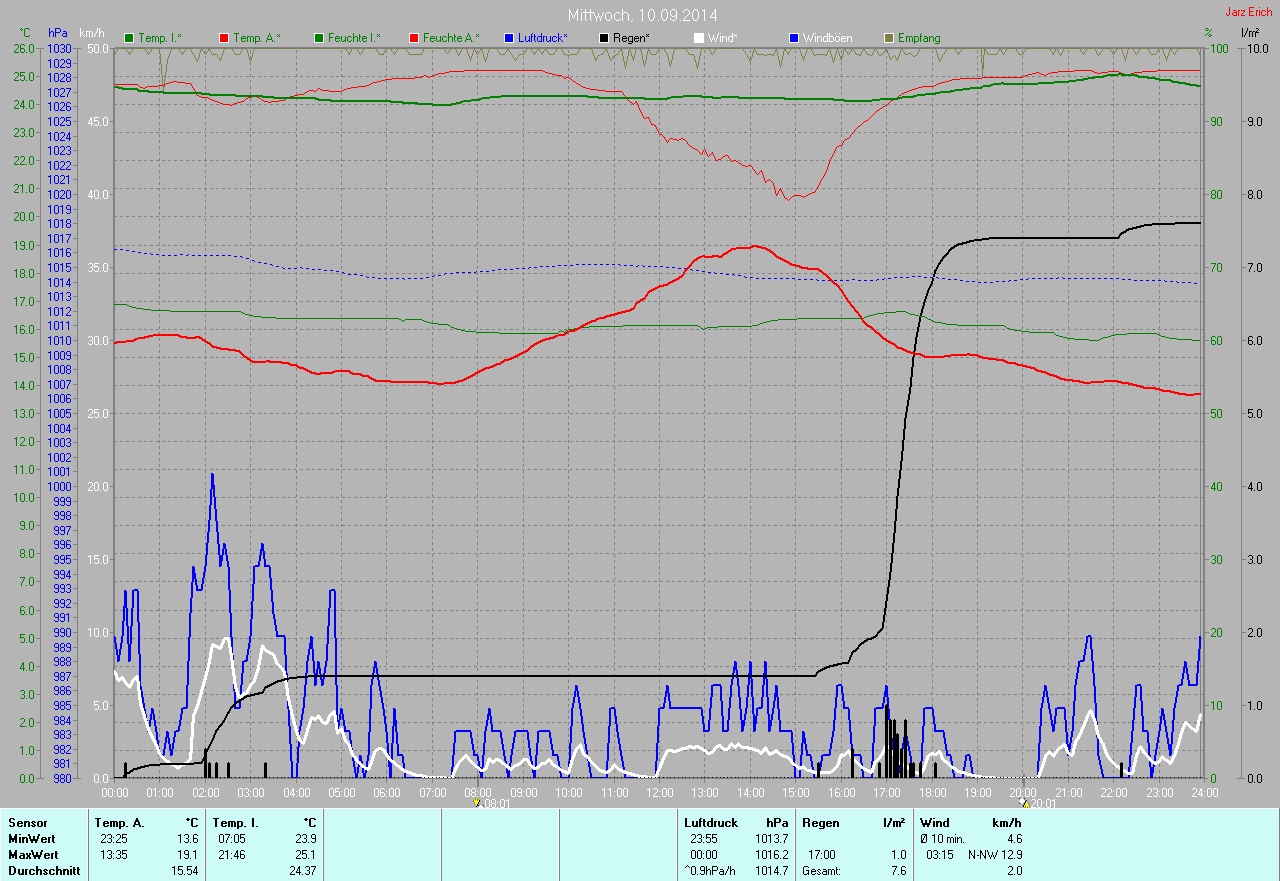Viewport: 1280px width, 881px height.
Task: Click the "Regen" table column header
Action: pyautogui.click(x=821, y=823)
